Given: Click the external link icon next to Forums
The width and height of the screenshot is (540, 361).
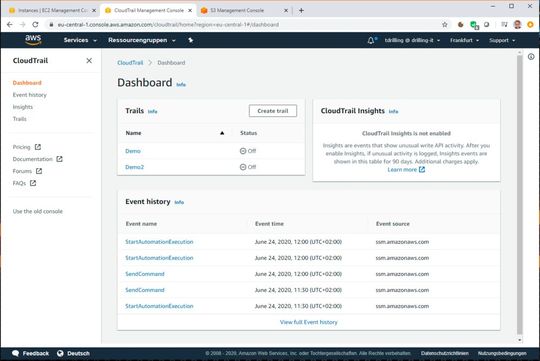Looking at the screenshot, I should click(x=39, y=171).
